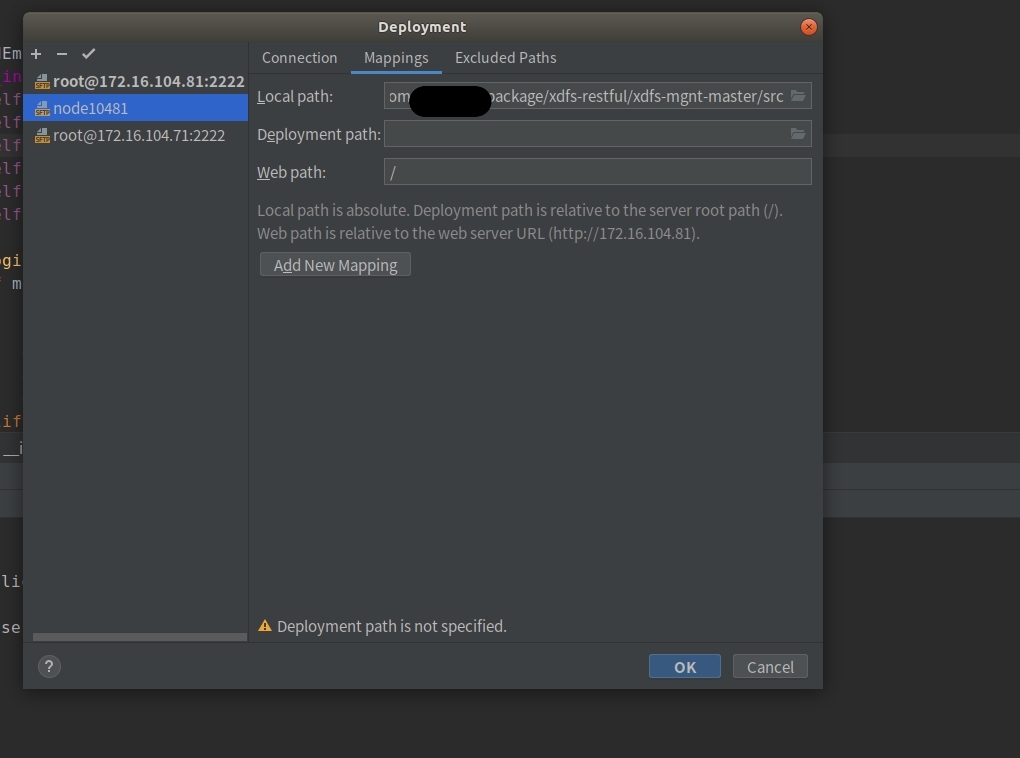
Task: Click the 'Local path is absolute' hint text
Action: (520, 211)
